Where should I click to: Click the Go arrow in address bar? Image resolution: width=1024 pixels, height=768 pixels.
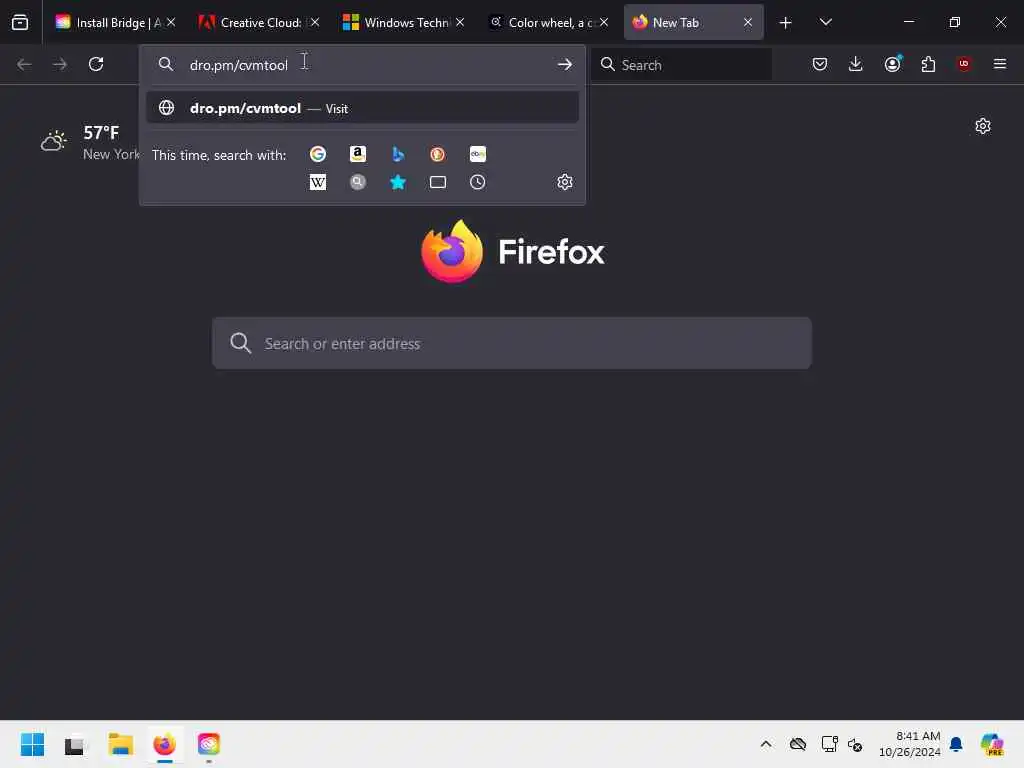click(x=565, y=64)
